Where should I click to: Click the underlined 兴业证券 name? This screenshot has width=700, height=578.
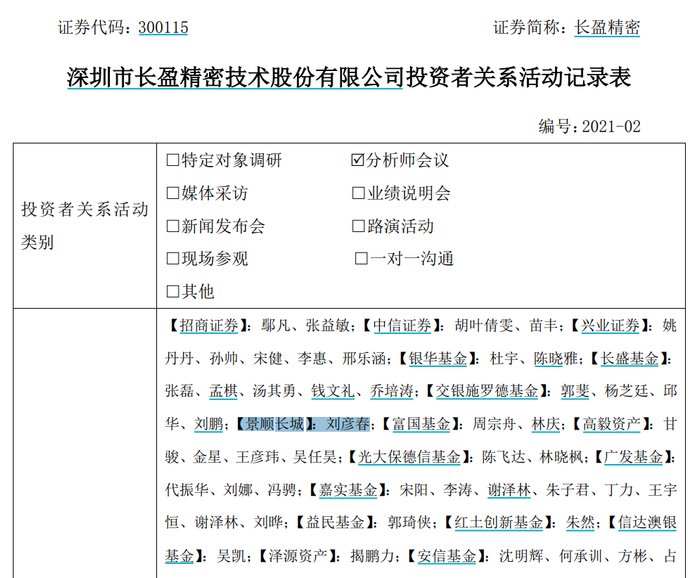pyautogui.click(x=610, y=325)
